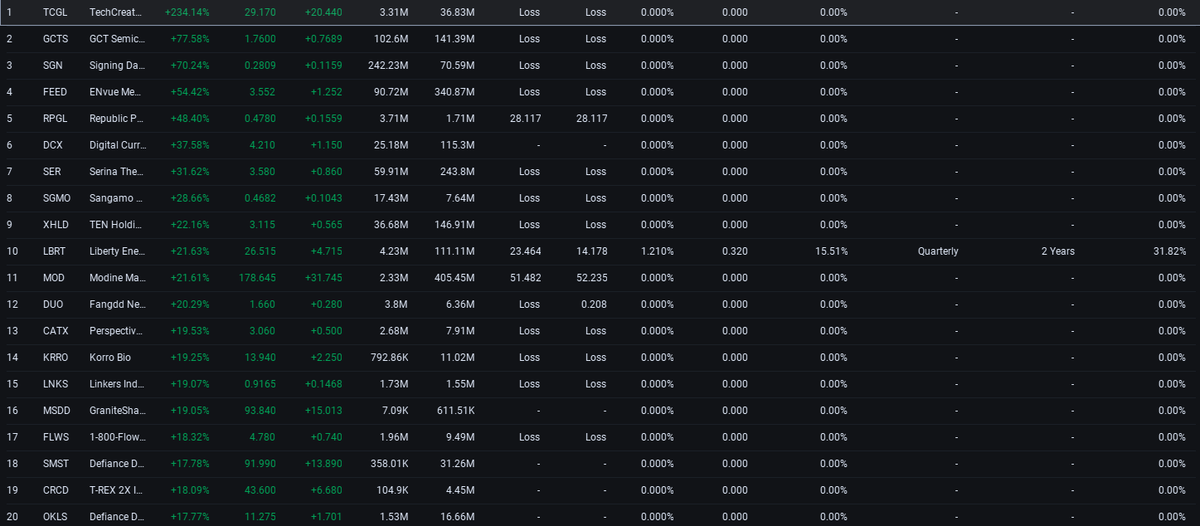Select the GCT Semic… company name
This screenshot has height=526, width=1200.
click(116, 39)
